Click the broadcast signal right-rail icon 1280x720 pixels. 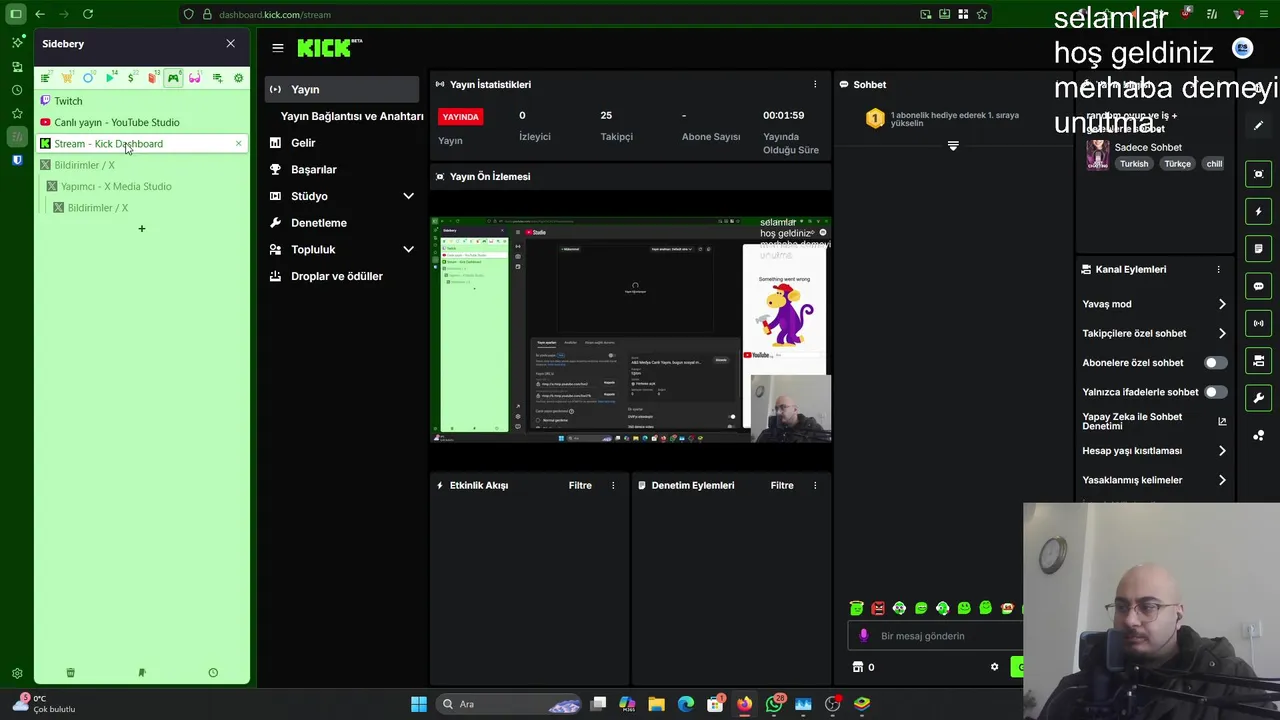[1259, 323]
